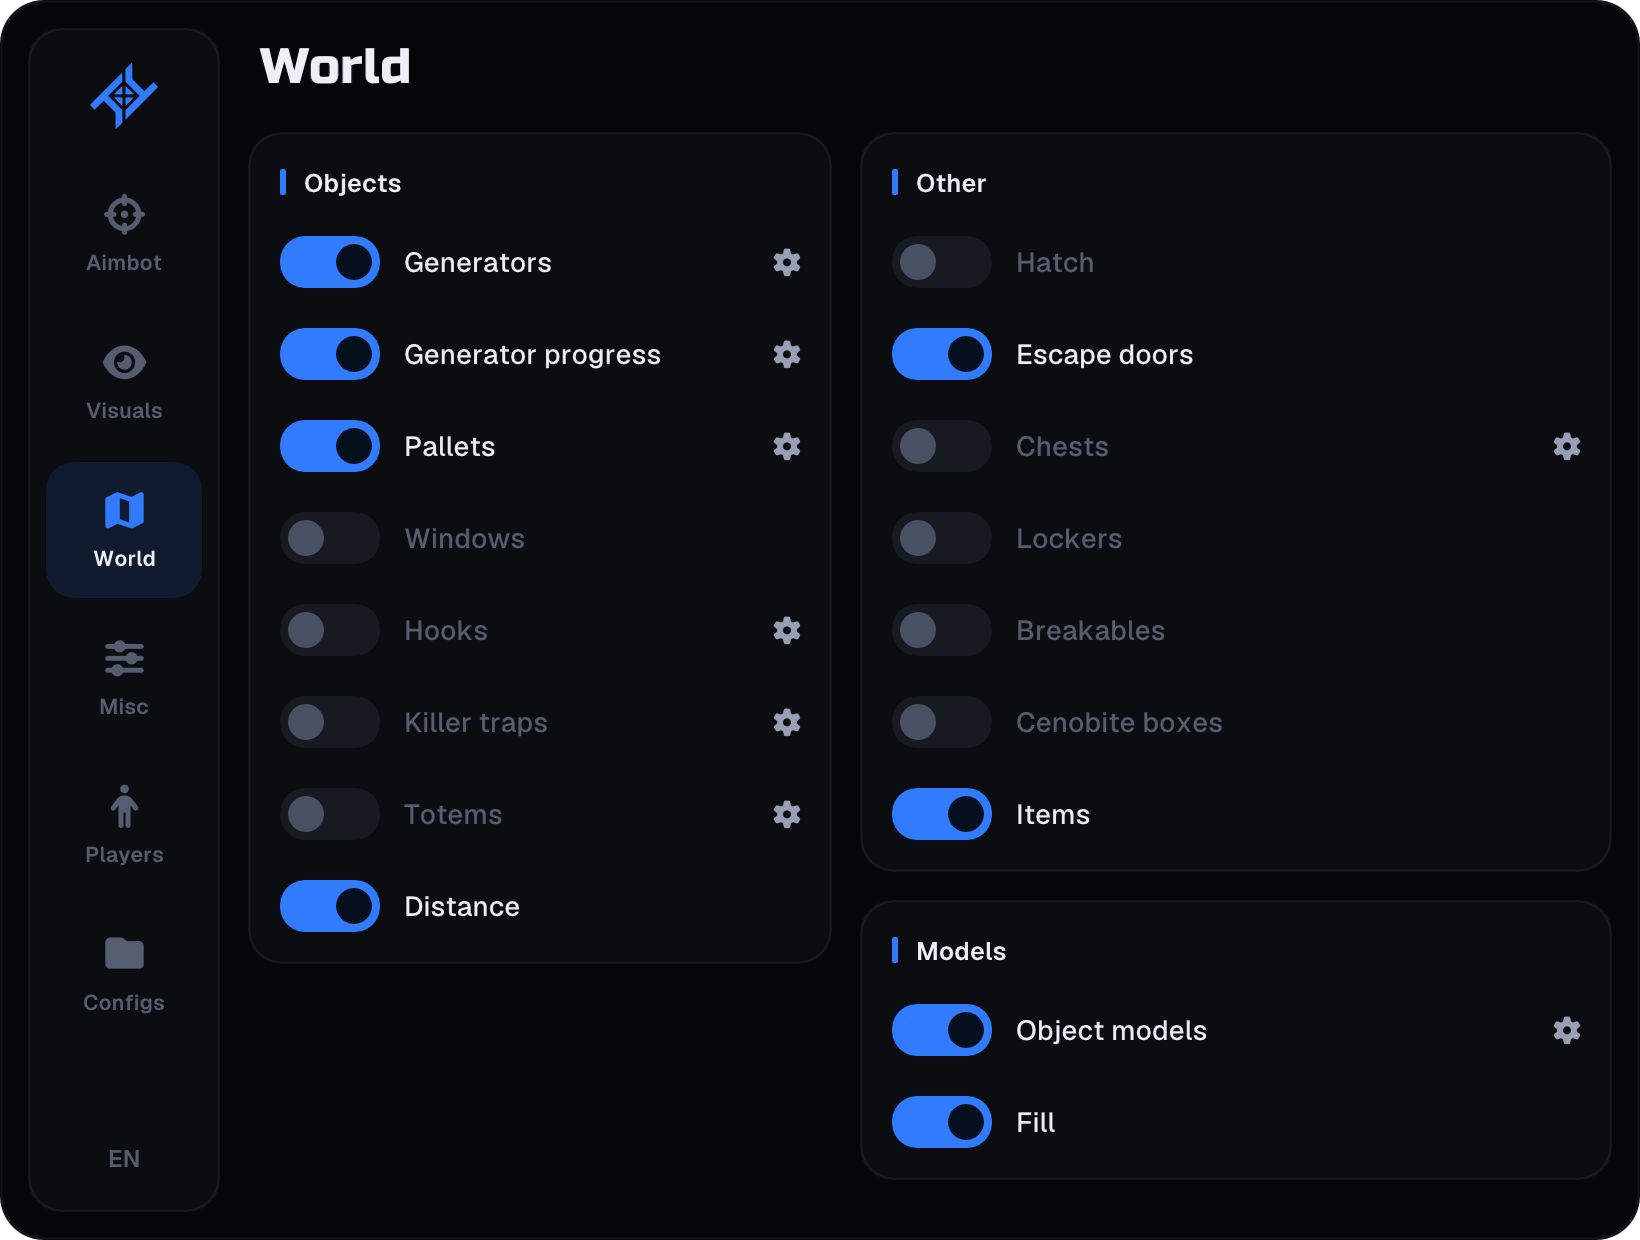Change language via EN button

pos(124,1158)
